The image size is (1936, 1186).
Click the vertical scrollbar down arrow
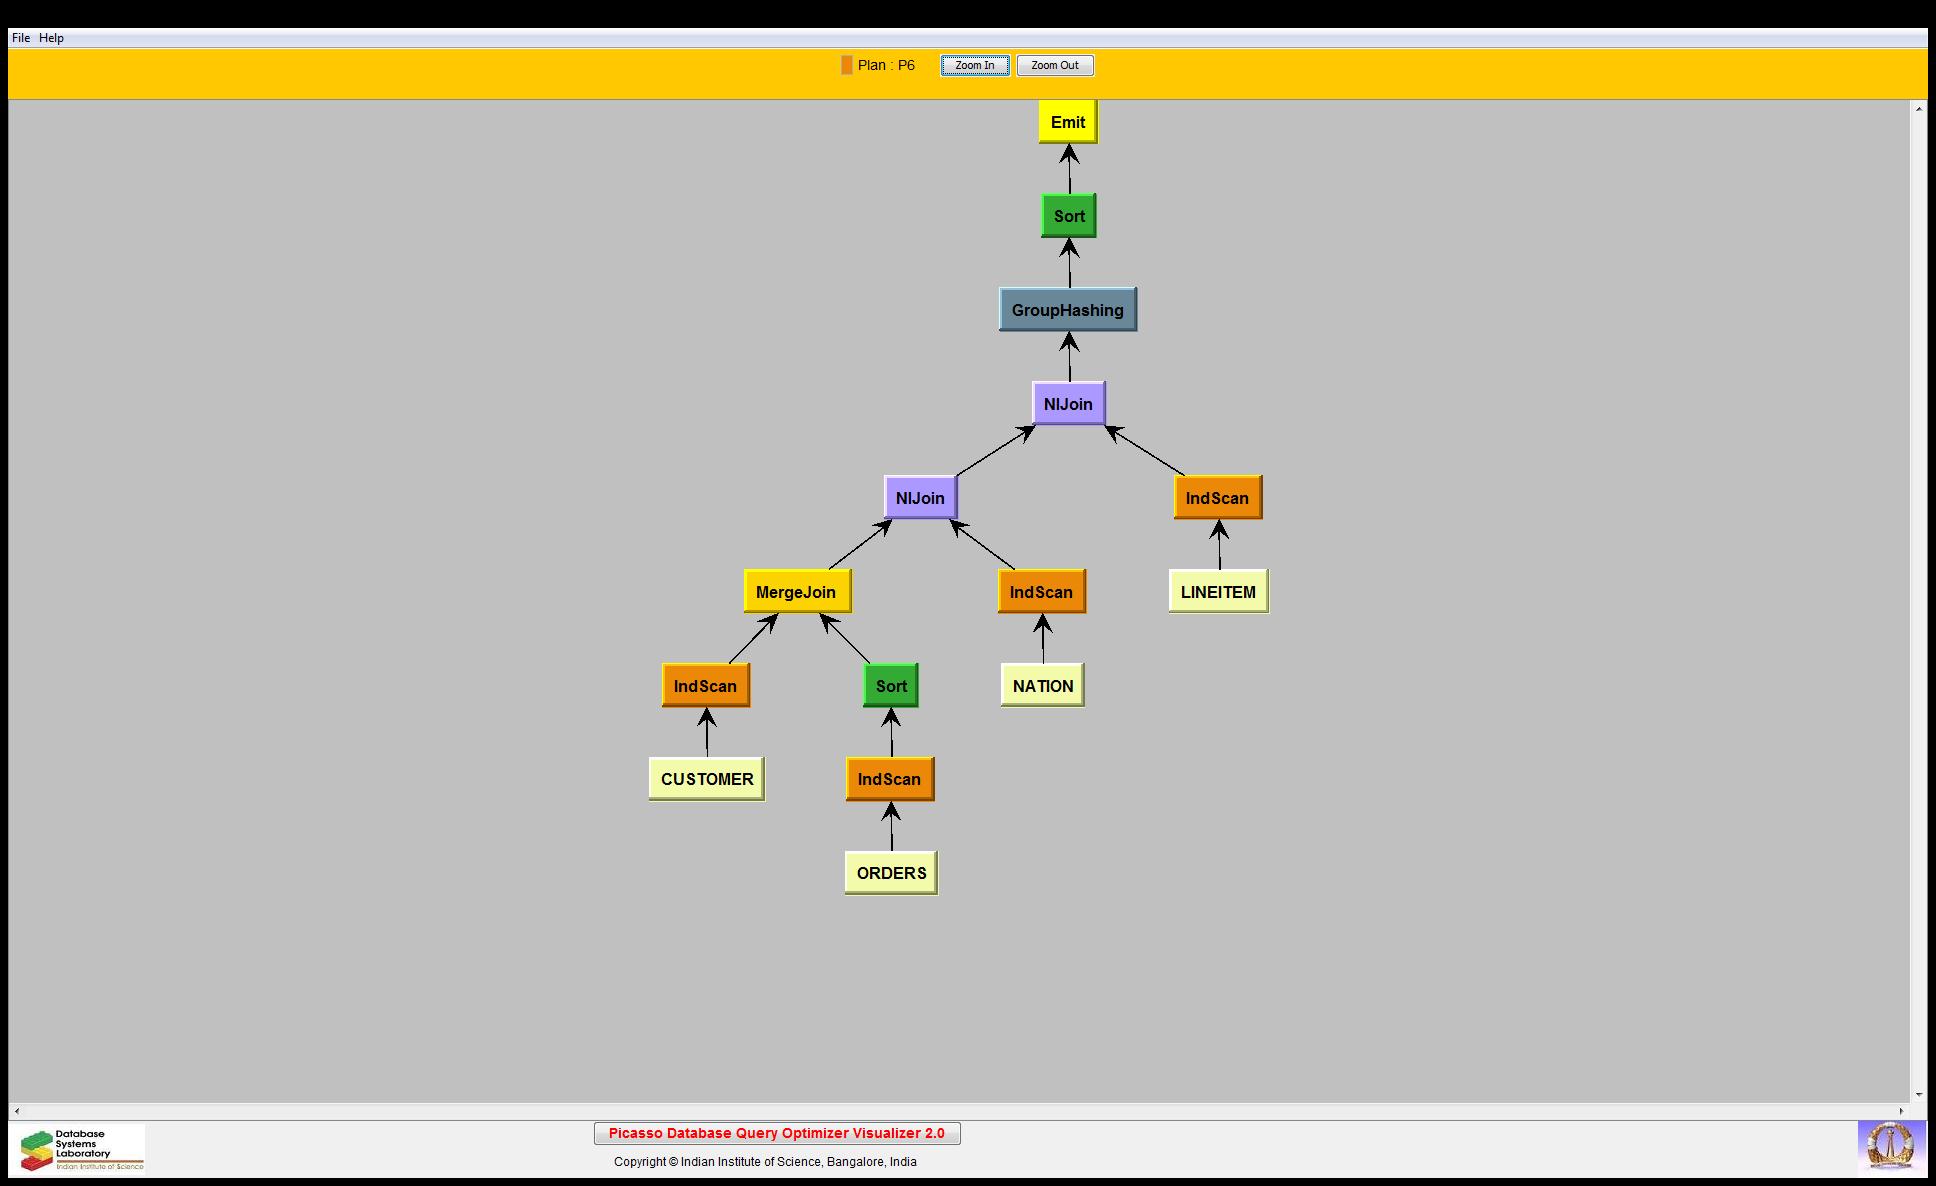[x=1918, y=1095]
